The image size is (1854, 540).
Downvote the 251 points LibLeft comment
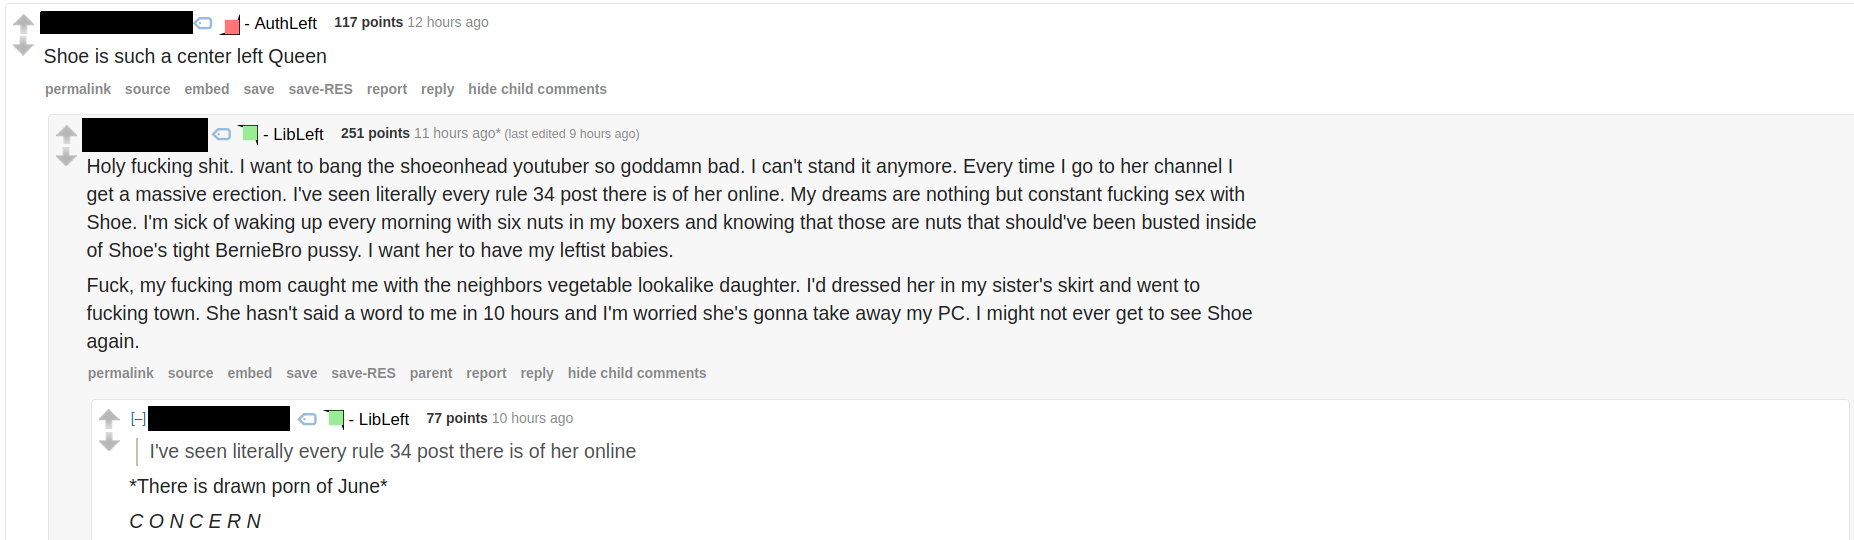click(x=66, y=157)
